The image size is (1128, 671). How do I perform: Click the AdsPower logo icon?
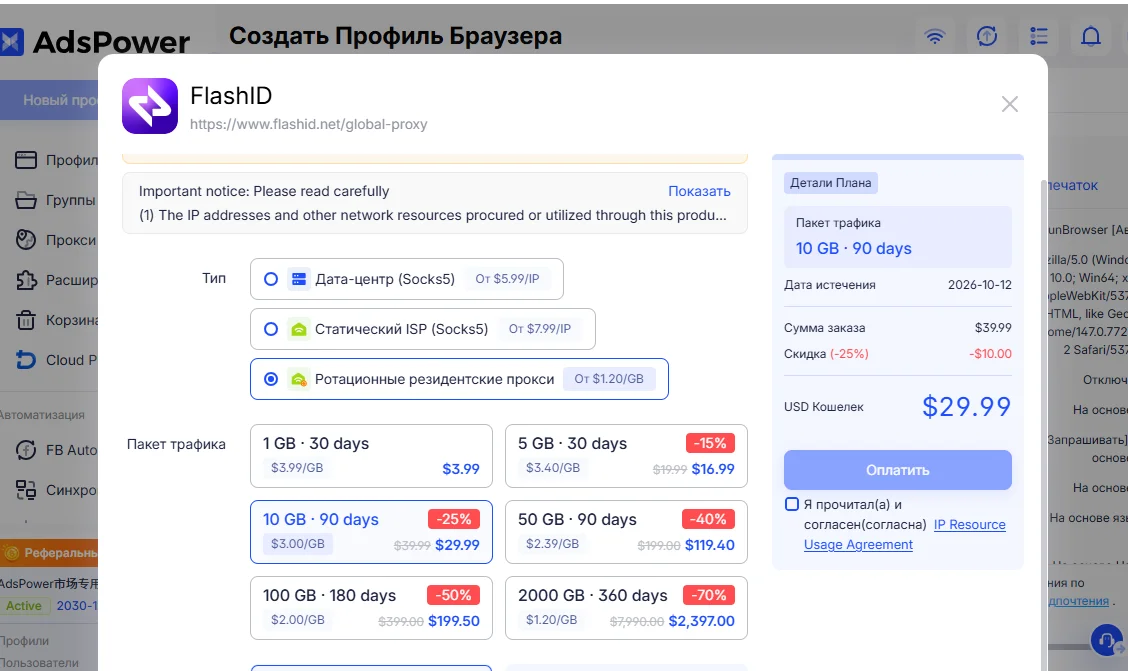(11, 42)
